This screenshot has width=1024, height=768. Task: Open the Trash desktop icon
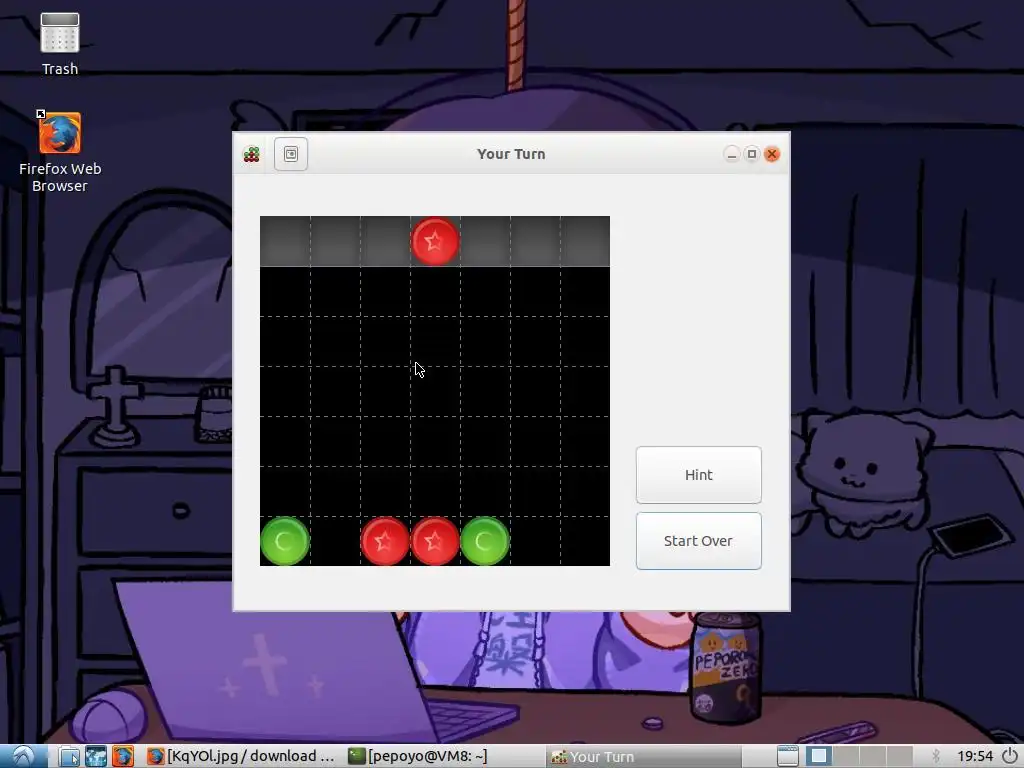pyautogui.click(x=59, y=44)
